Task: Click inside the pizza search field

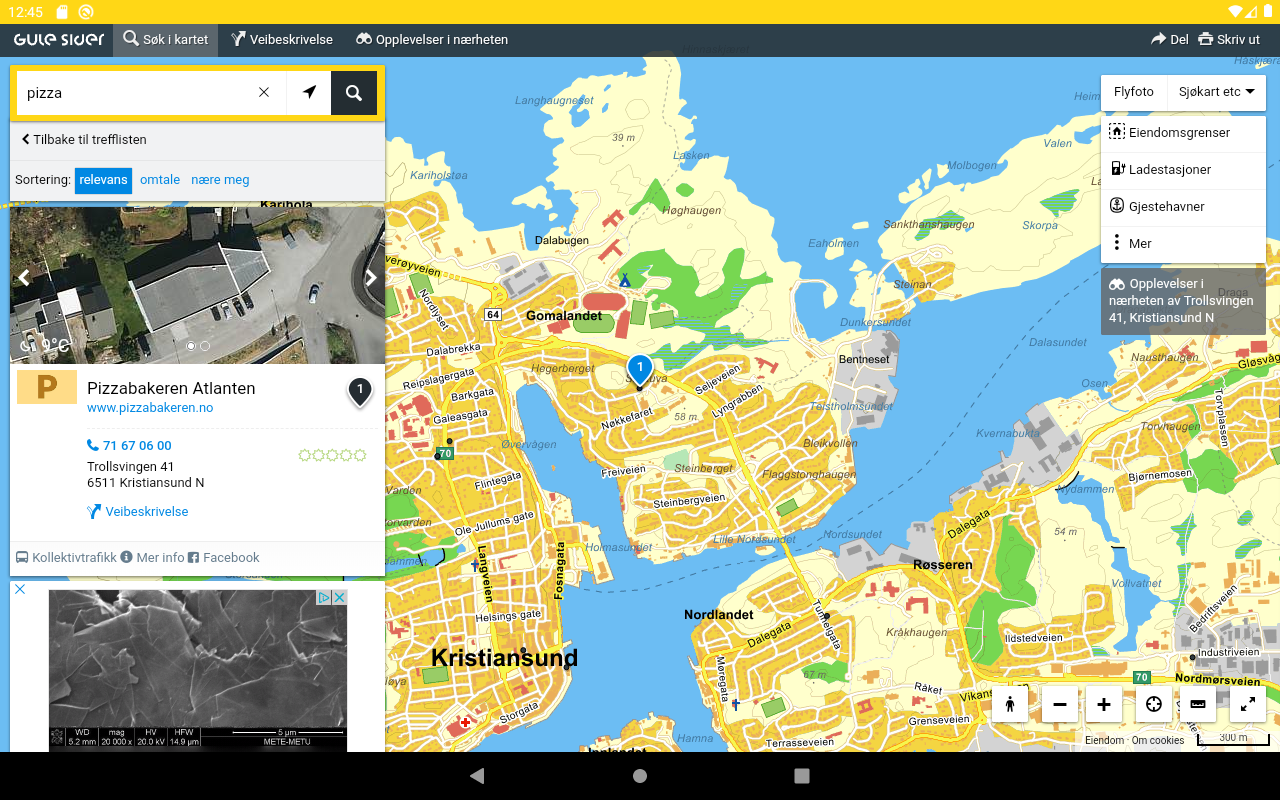Action: pyautogui.click(x=134, y=93)
